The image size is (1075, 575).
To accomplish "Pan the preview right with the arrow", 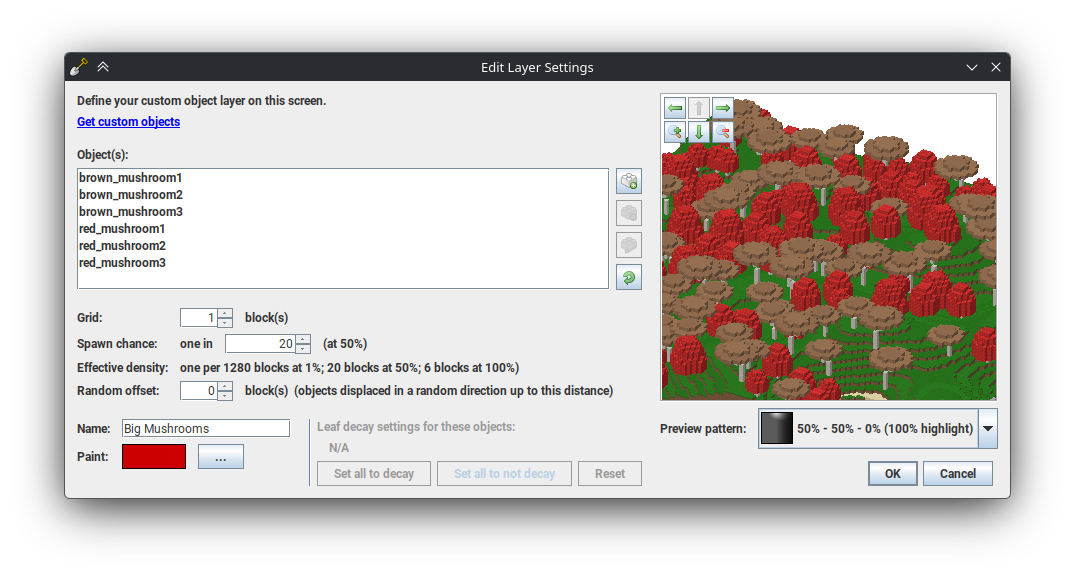I will click(722, 108).
